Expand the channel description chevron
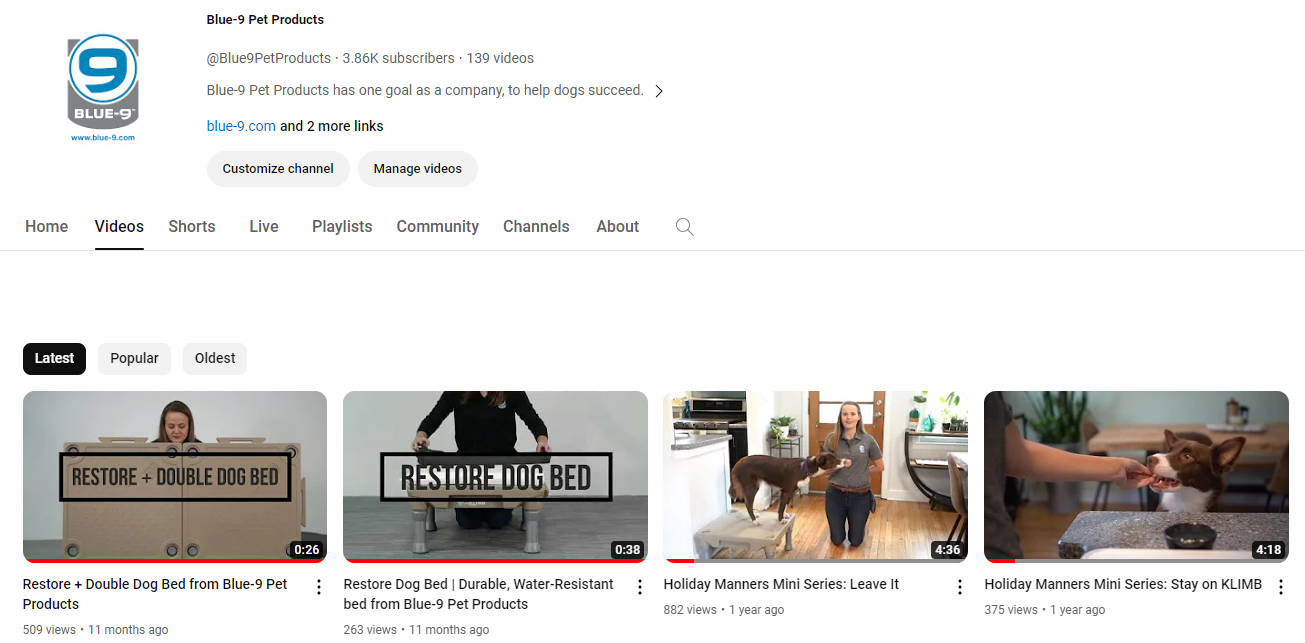Image resolution: width=1305 pixels, height=643 pixels. coord(659,91)
